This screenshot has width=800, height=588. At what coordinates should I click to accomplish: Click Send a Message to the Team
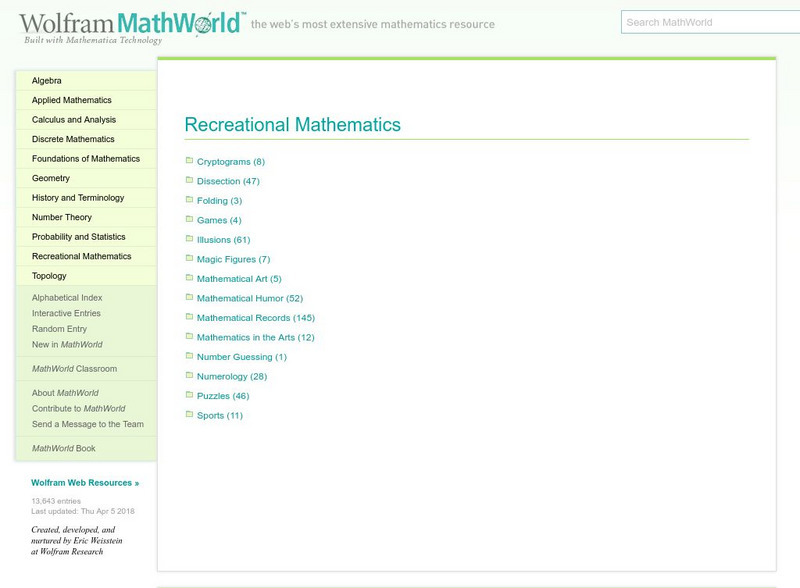(87, 424)
